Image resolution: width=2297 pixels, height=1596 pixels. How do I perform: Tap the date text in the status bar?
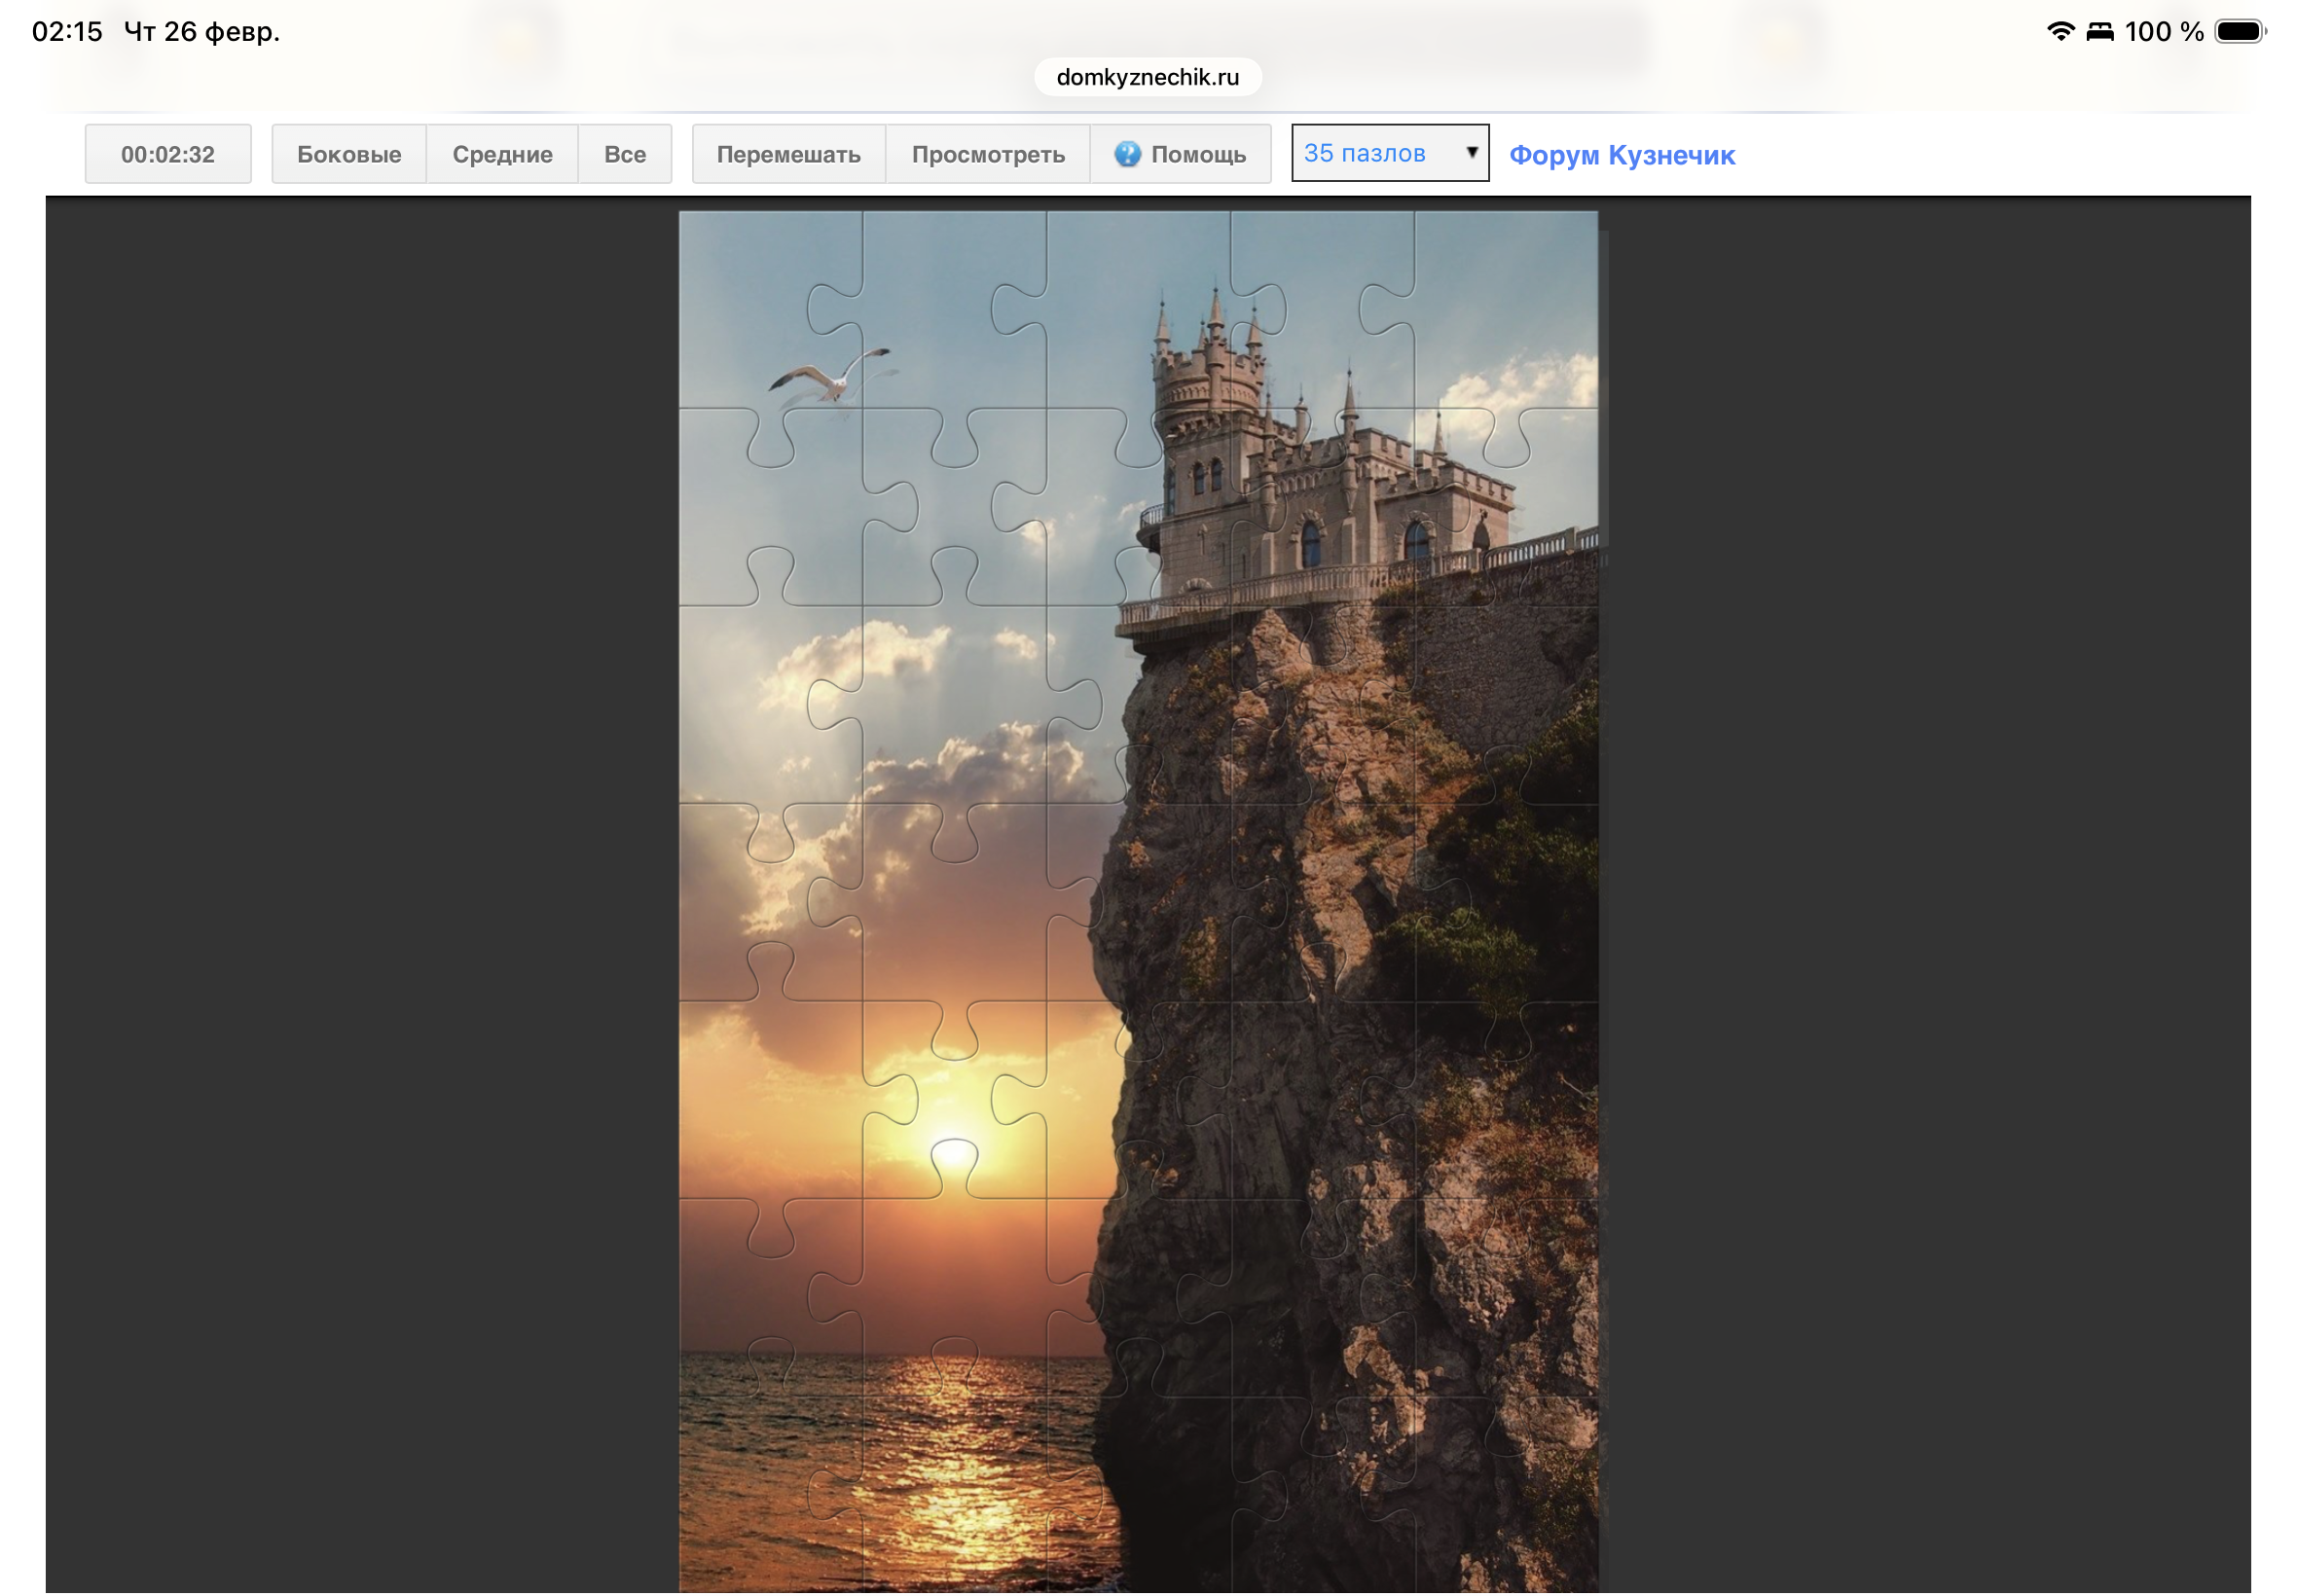tap(201, 32)
